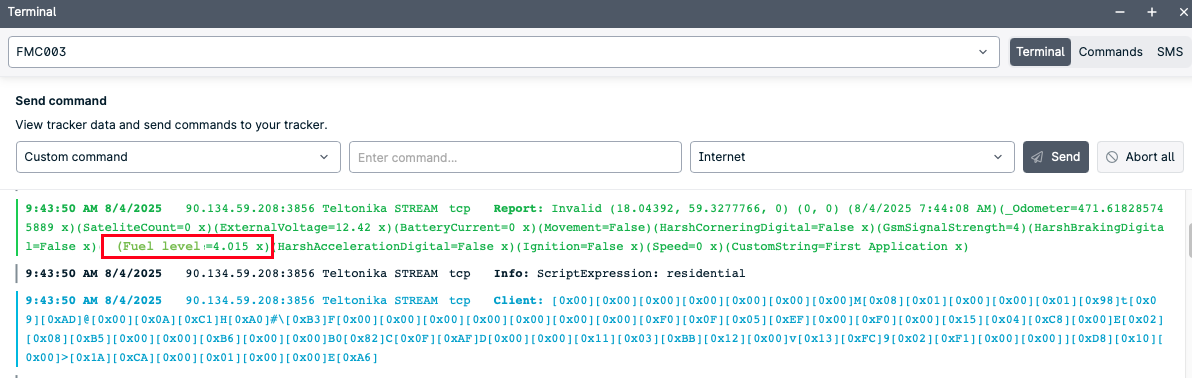Expand the Terminal panel with the plus icon
Image resolution: width=1192 pixels, height=378 pixels.
coord(1152,12)
